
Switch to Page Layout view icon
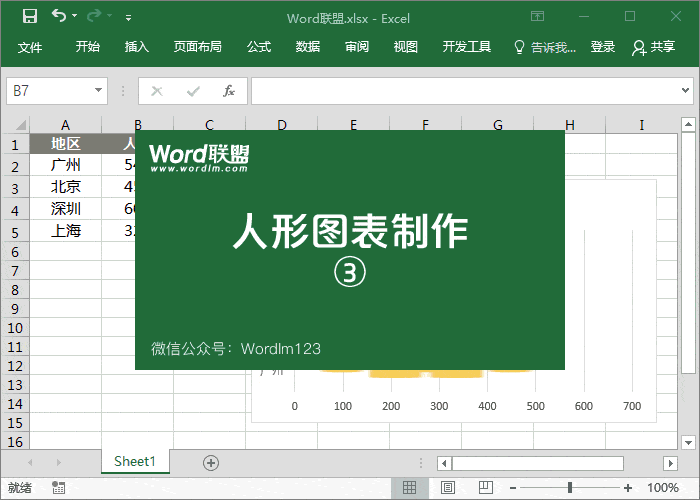tap(448, 488)
